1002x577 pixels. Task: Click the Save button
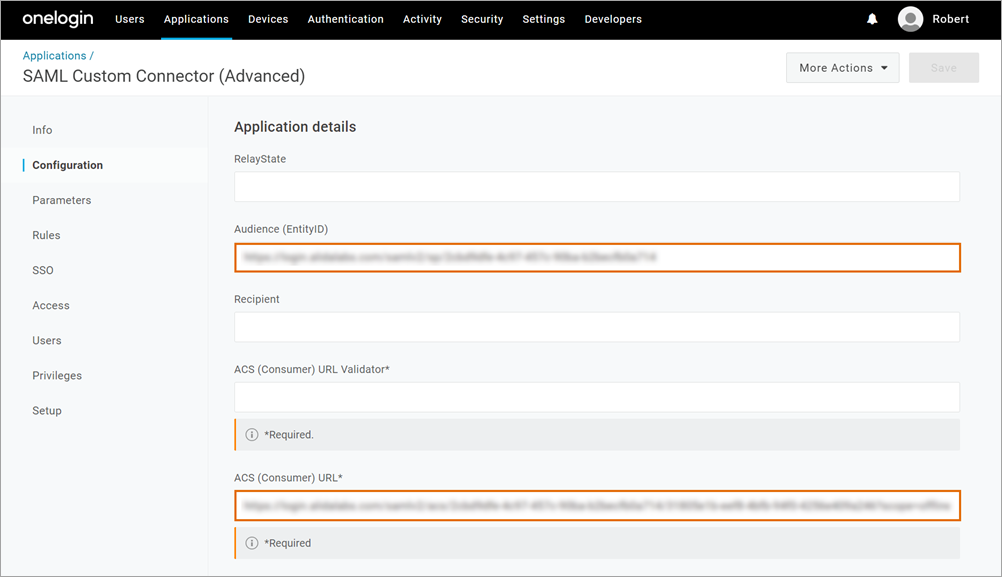pyautogui.click(x=943, y=67)
